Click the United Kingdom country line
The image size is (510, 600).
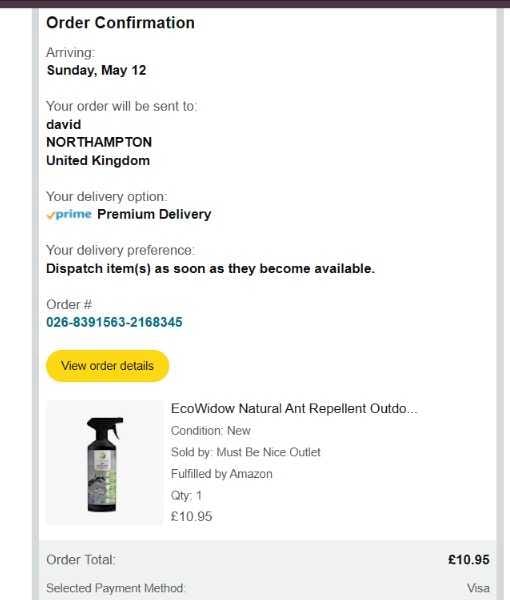point(98,161)
